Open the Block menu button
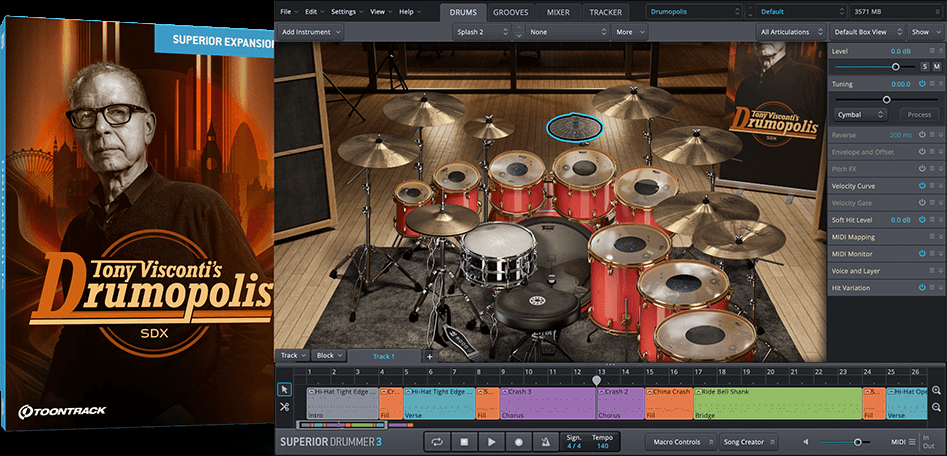Image resolution: width=947 pixels, height=456 pixels. 330,356
